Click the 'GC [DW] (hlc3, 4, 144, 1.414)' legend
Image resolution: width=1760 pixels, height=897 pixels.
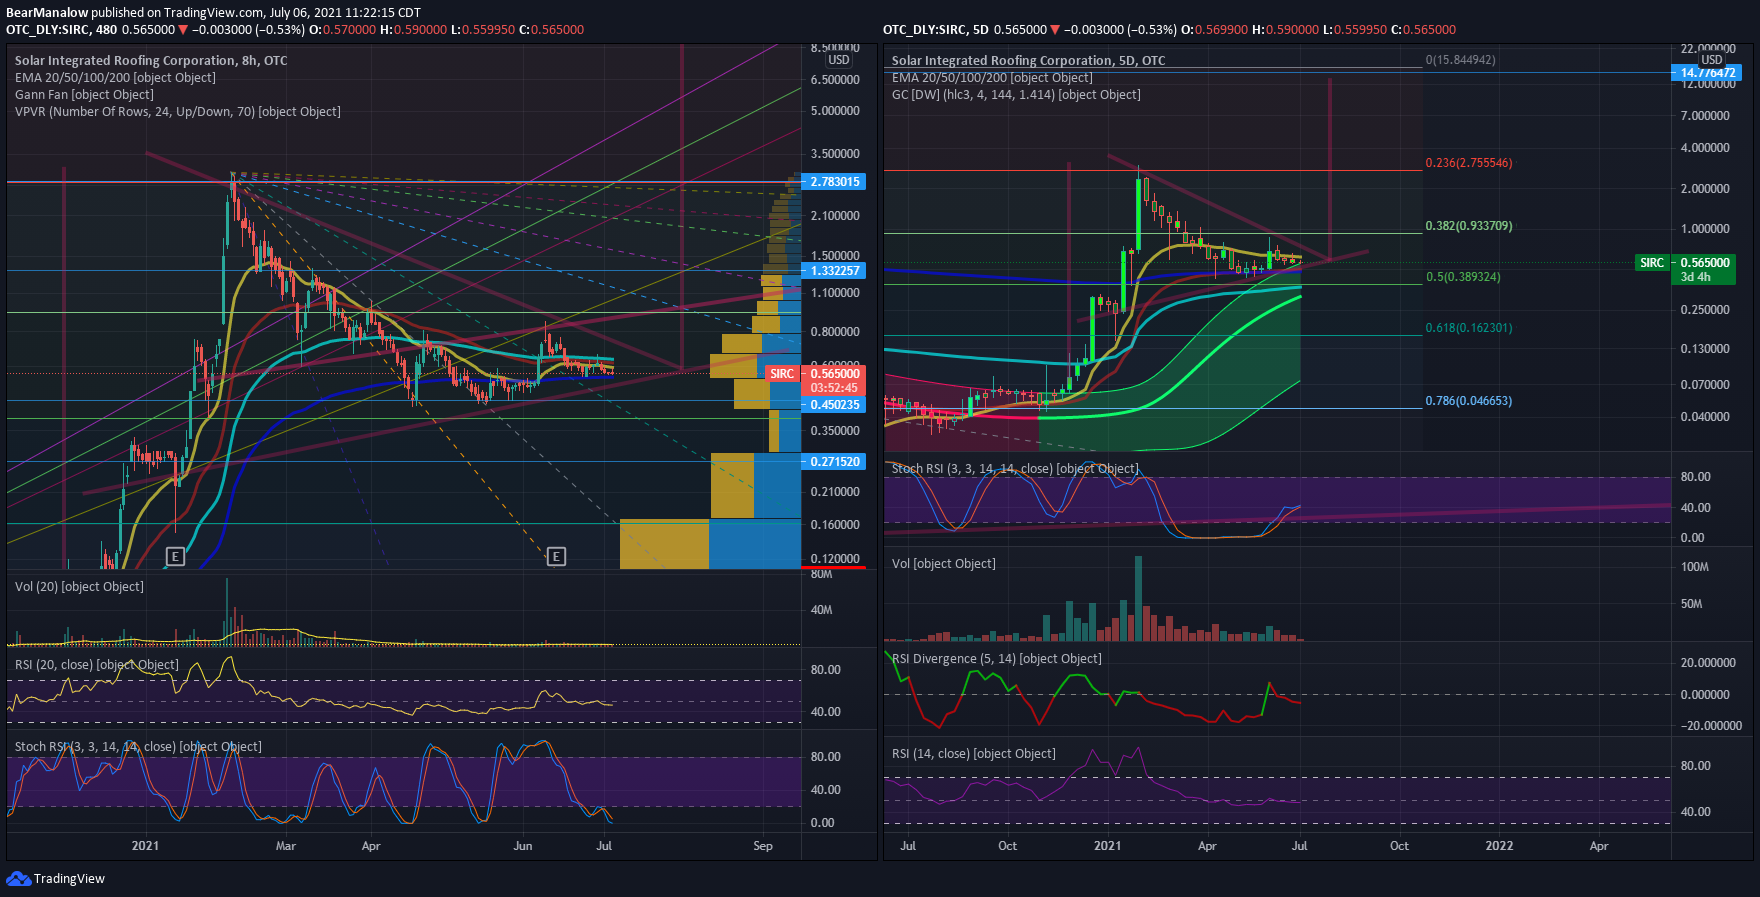point(1016,94)
